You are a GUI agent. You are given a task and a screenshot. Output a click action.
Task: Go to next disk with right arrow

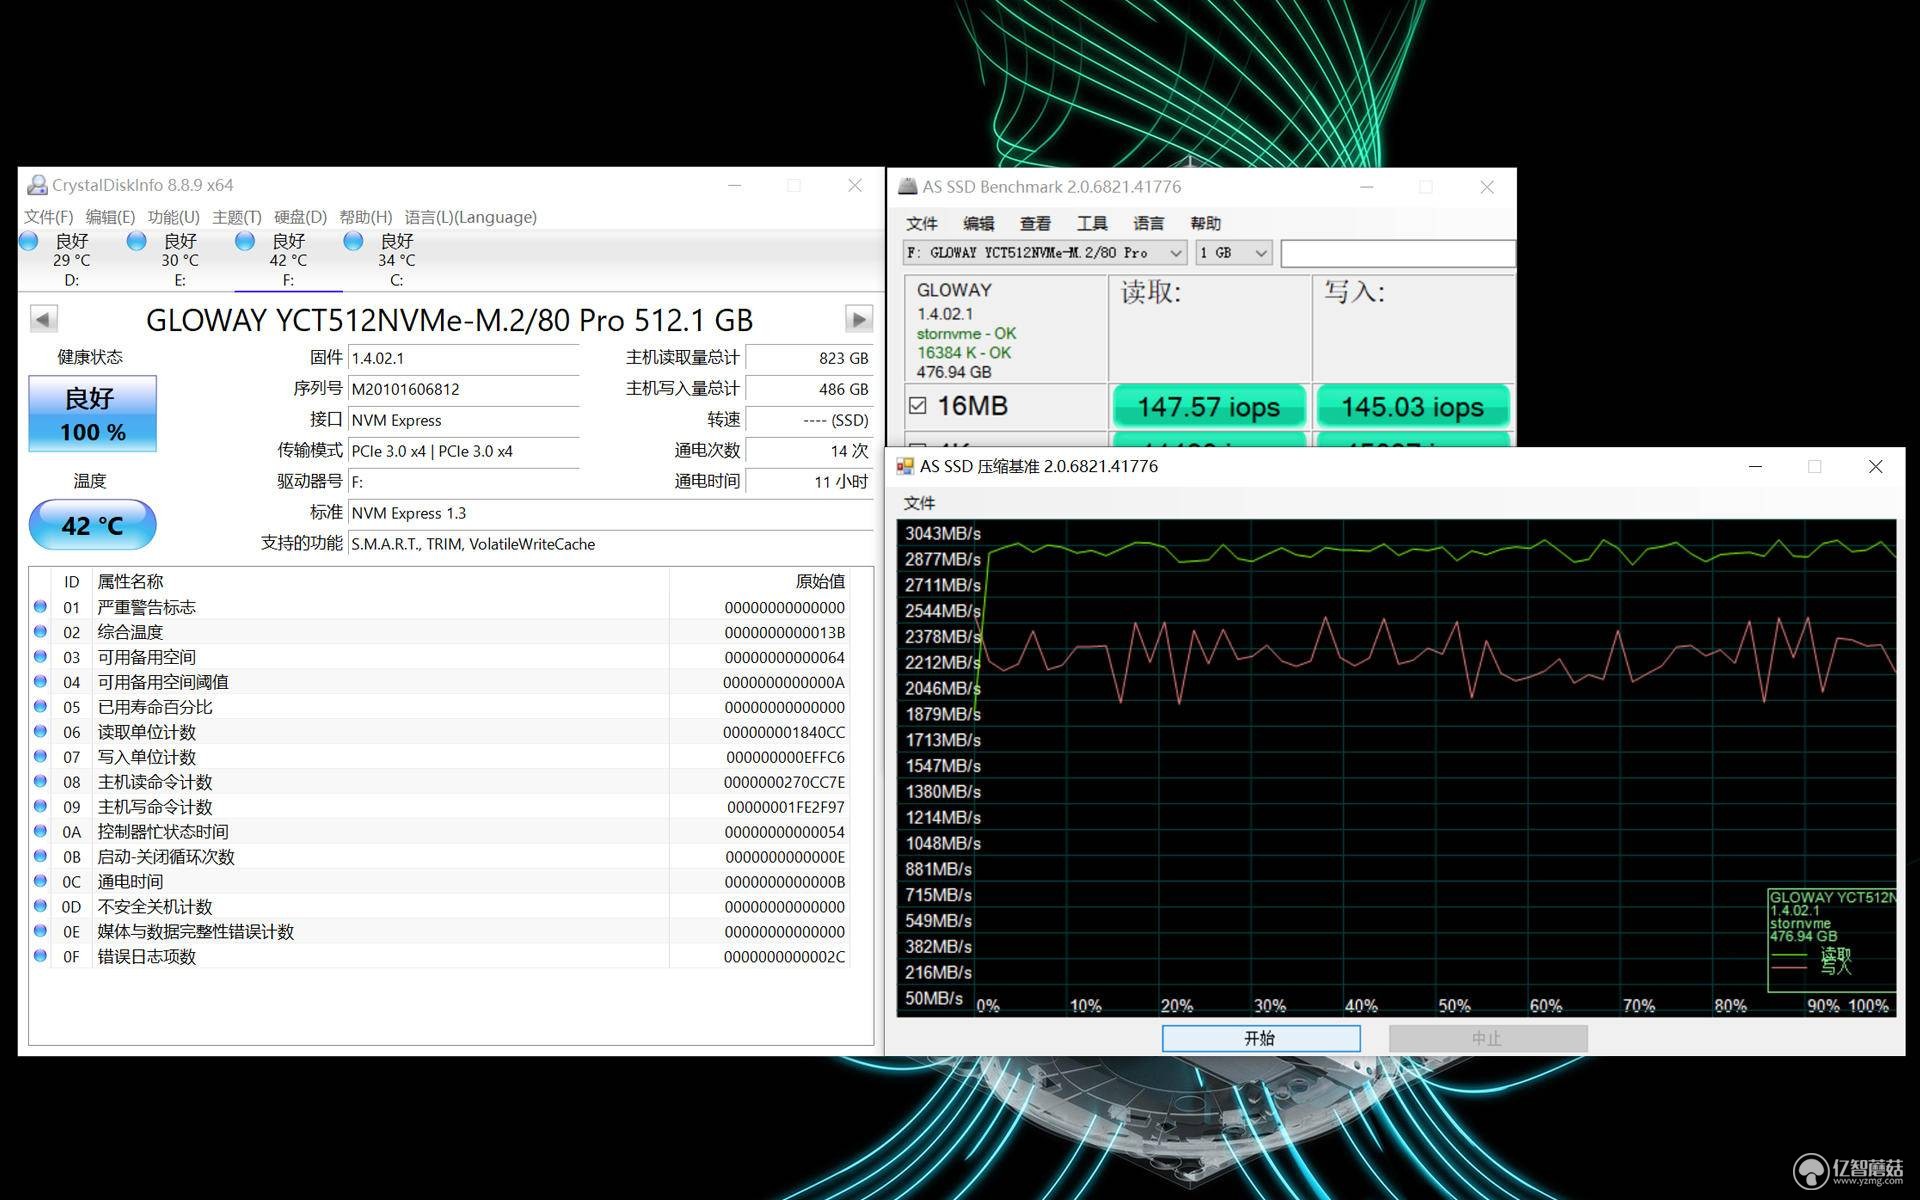[x=859, y=319]
